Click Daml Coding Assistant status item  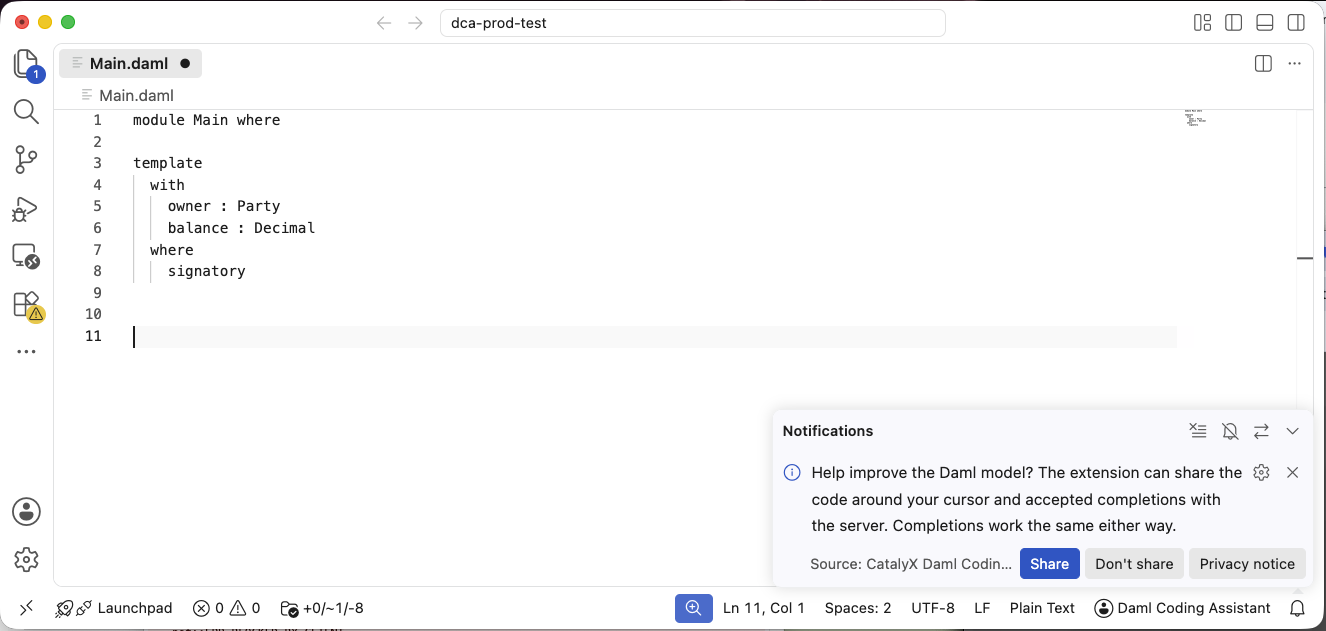pyautogui.click(x=1183, y=608)
